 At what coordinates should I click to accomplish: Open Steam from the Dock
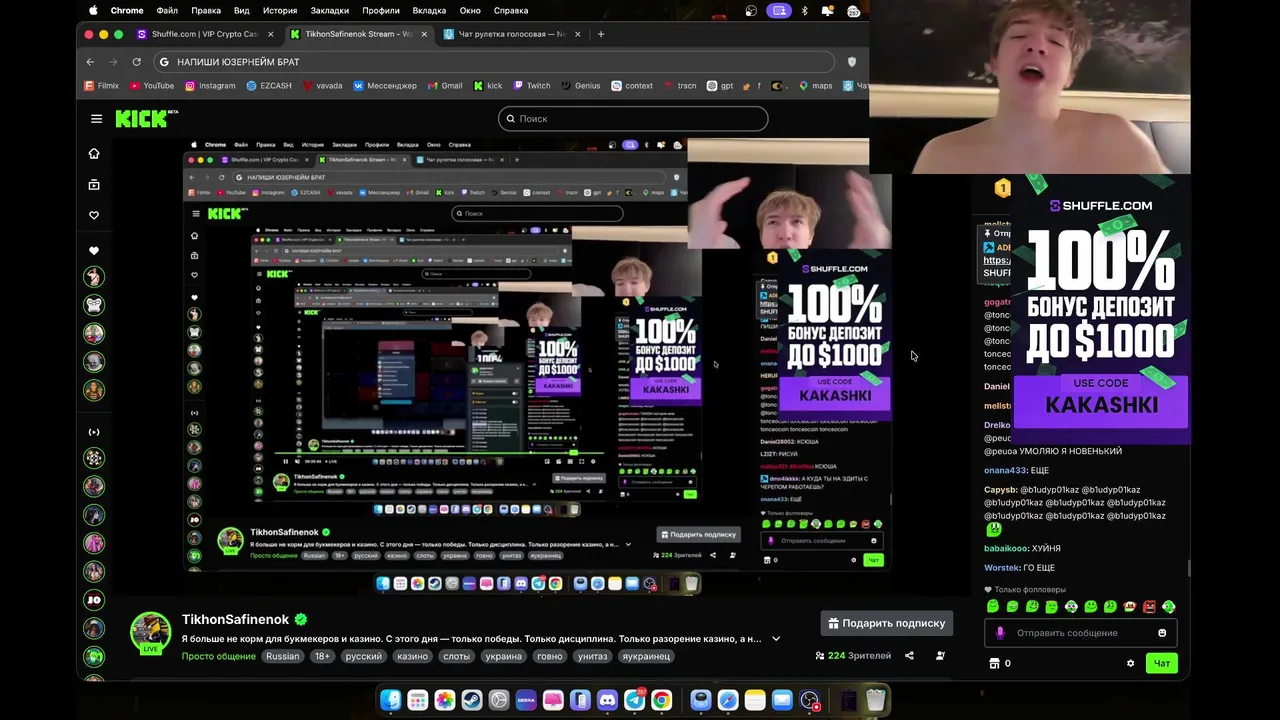(472, 701)
